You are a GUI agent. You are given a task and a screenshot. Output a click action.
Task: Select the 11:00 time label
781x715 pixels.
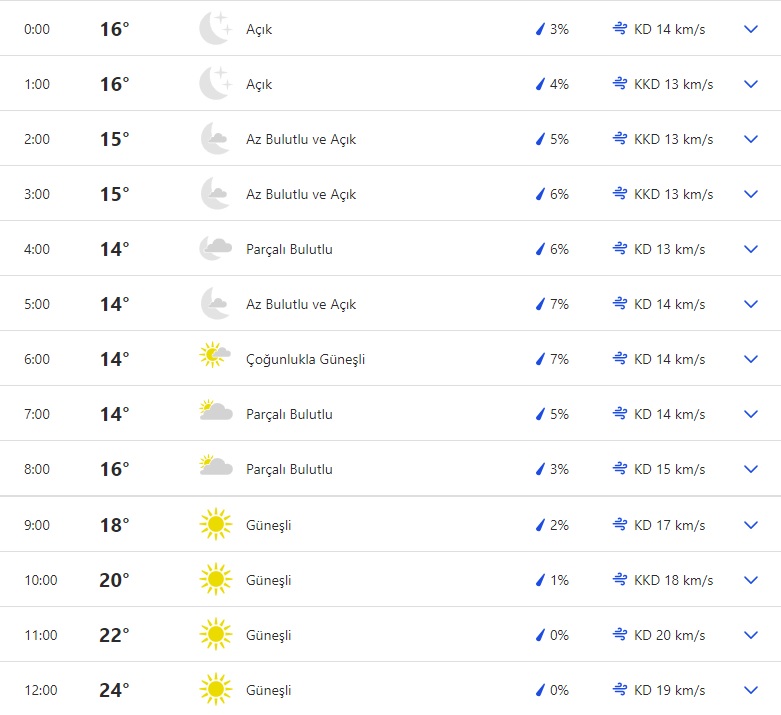(x=41, y=635)
